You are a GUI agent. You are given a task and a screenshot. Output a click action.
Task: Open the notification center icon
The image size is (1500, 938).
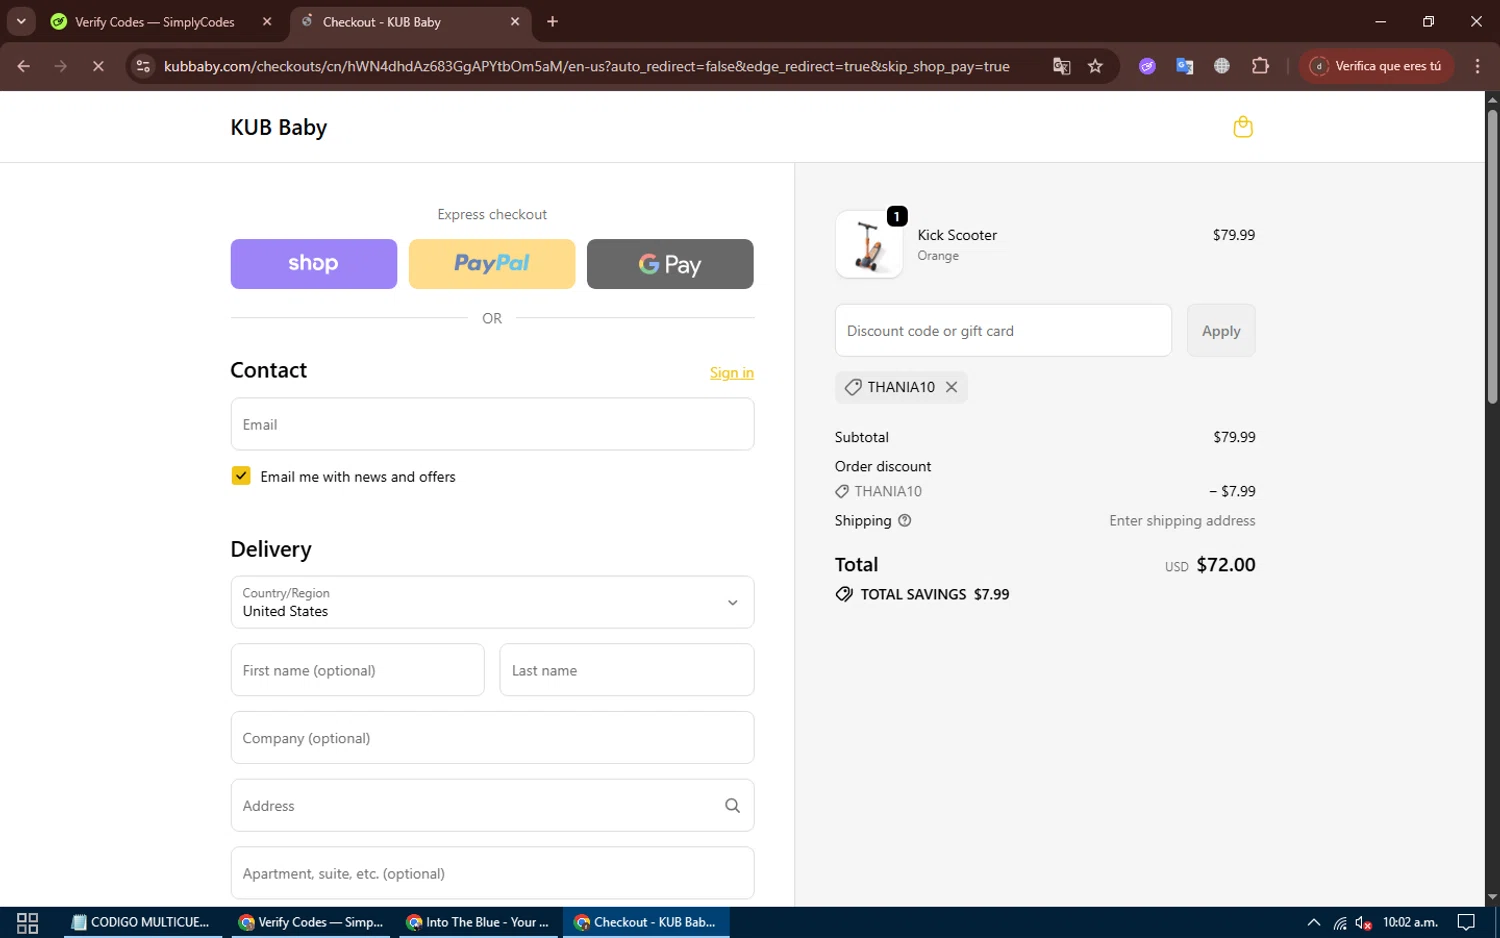click(1466, 922)
